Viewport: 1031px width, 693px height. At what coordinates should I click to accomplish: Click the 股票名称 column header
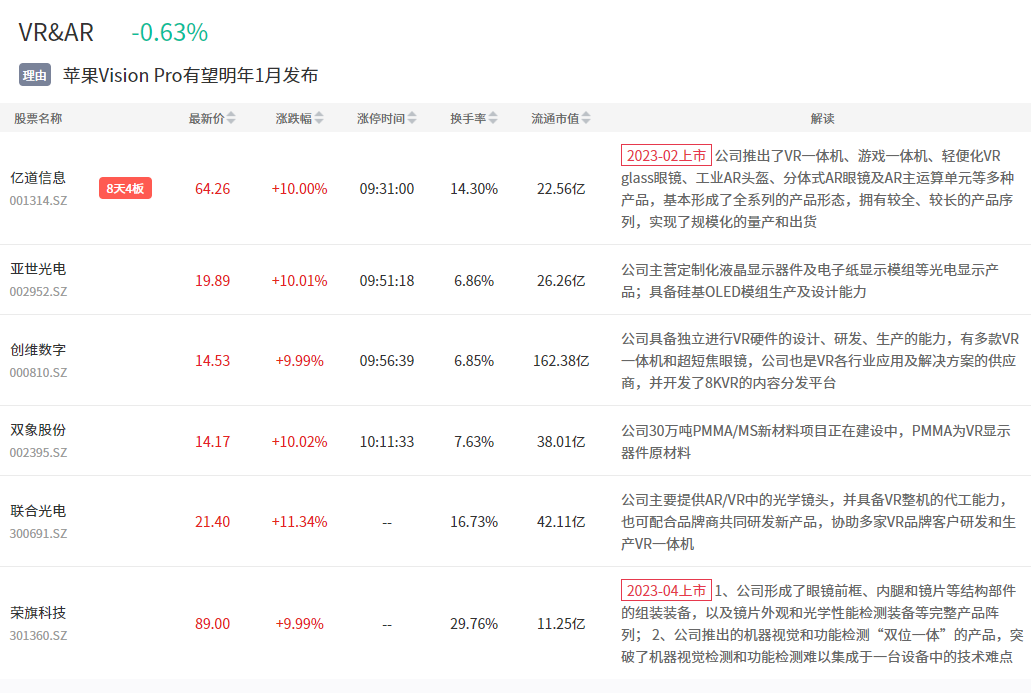[38, 118]
